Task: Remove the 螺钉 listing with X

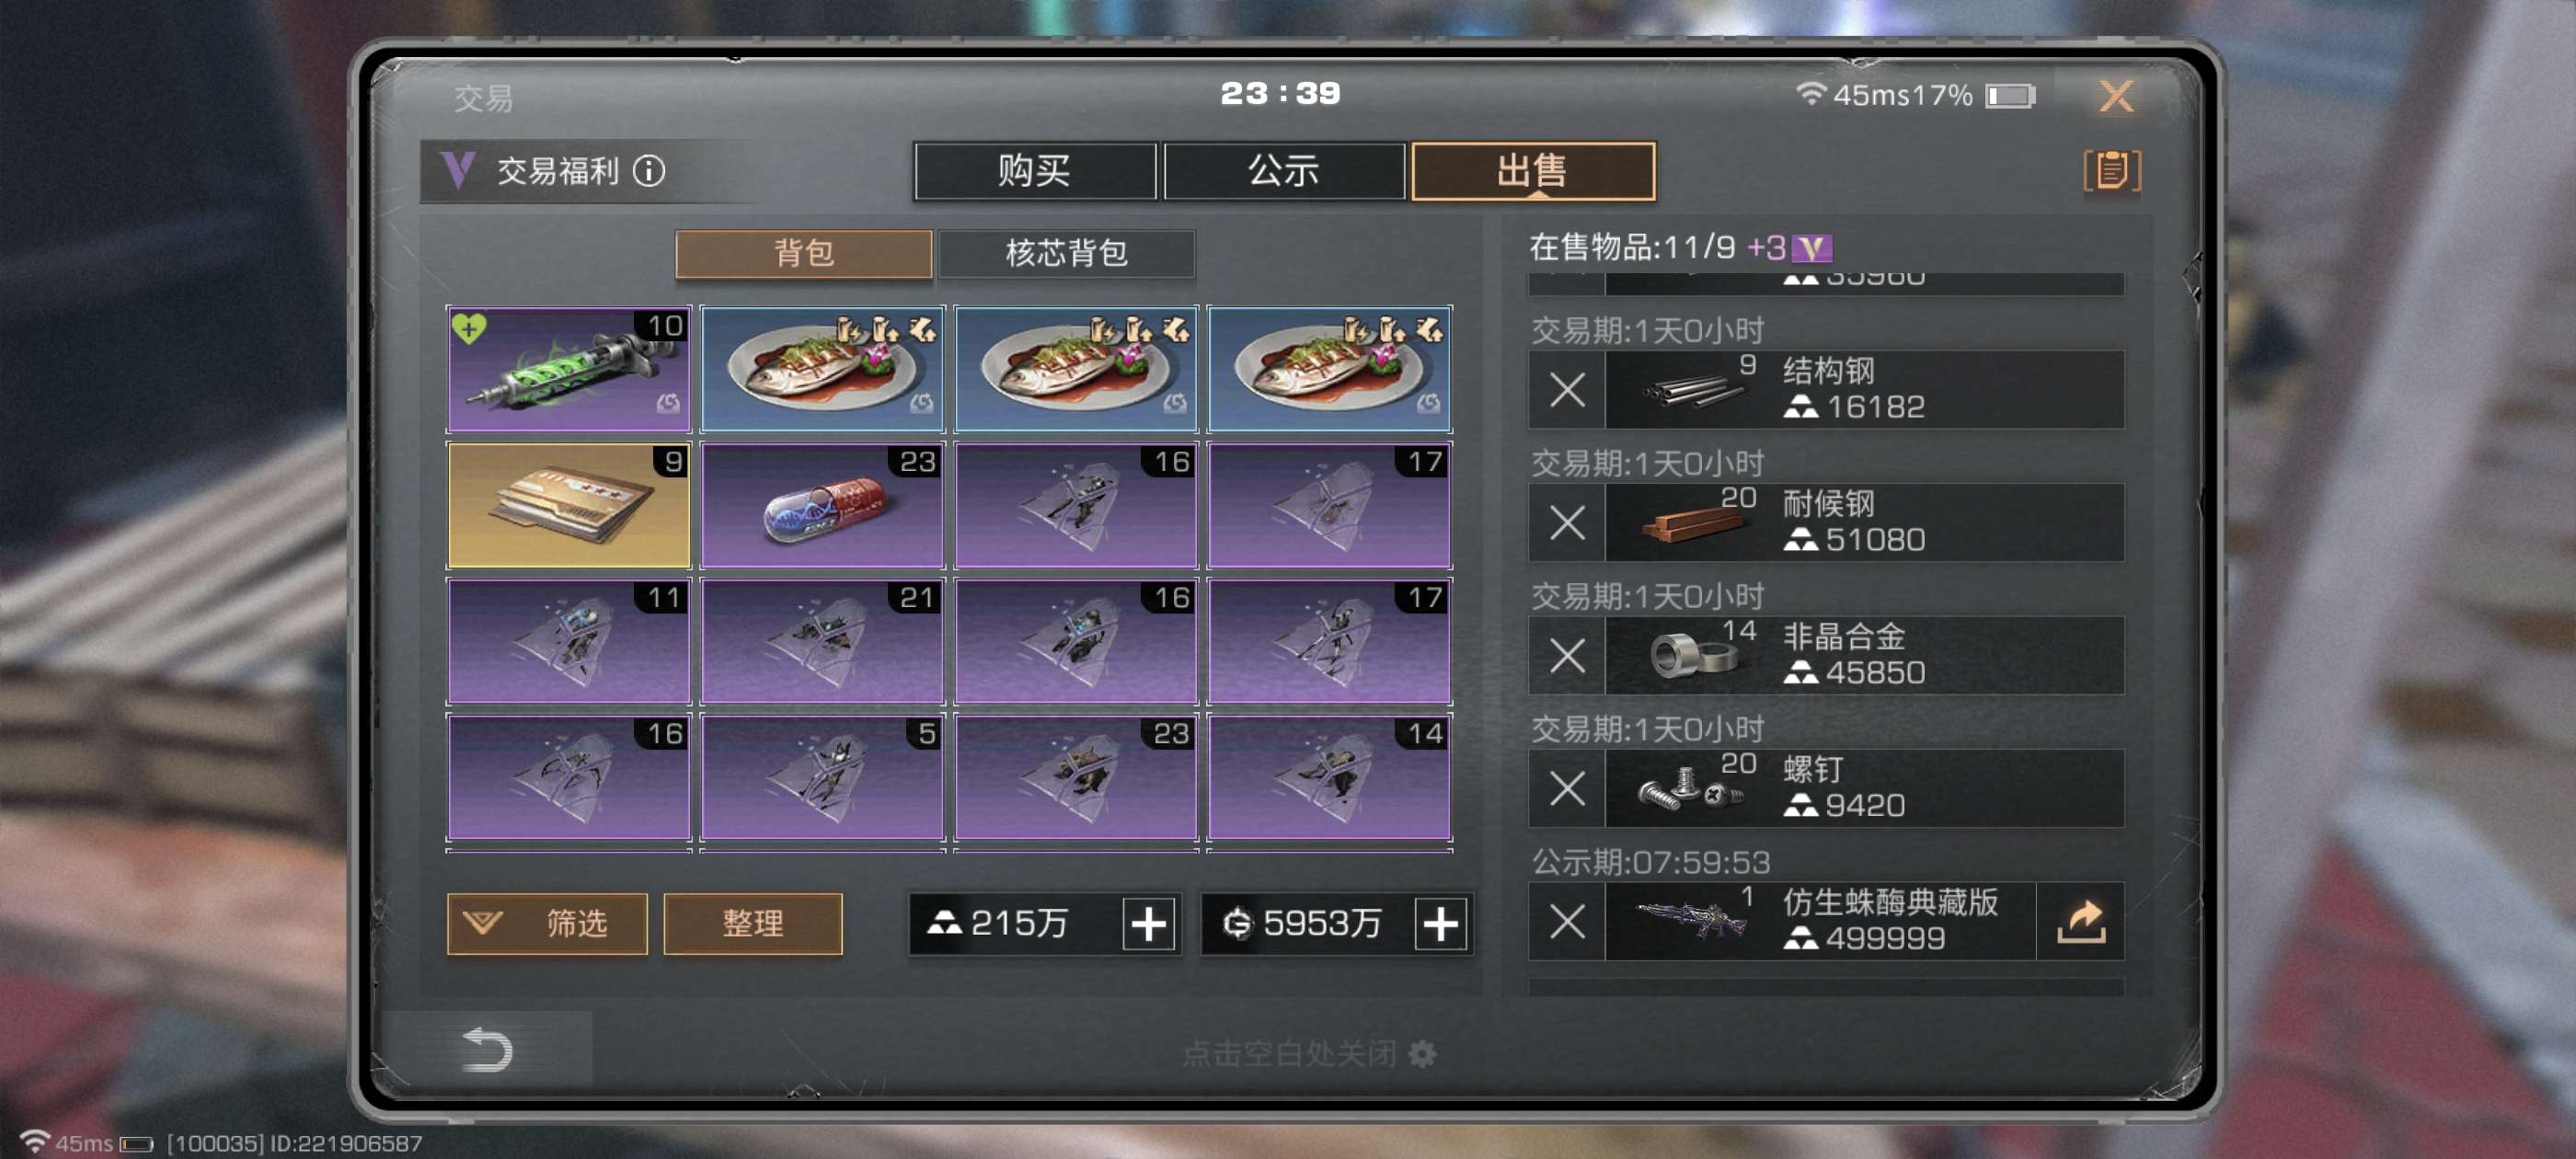Action: click(x=1567, y=788)
